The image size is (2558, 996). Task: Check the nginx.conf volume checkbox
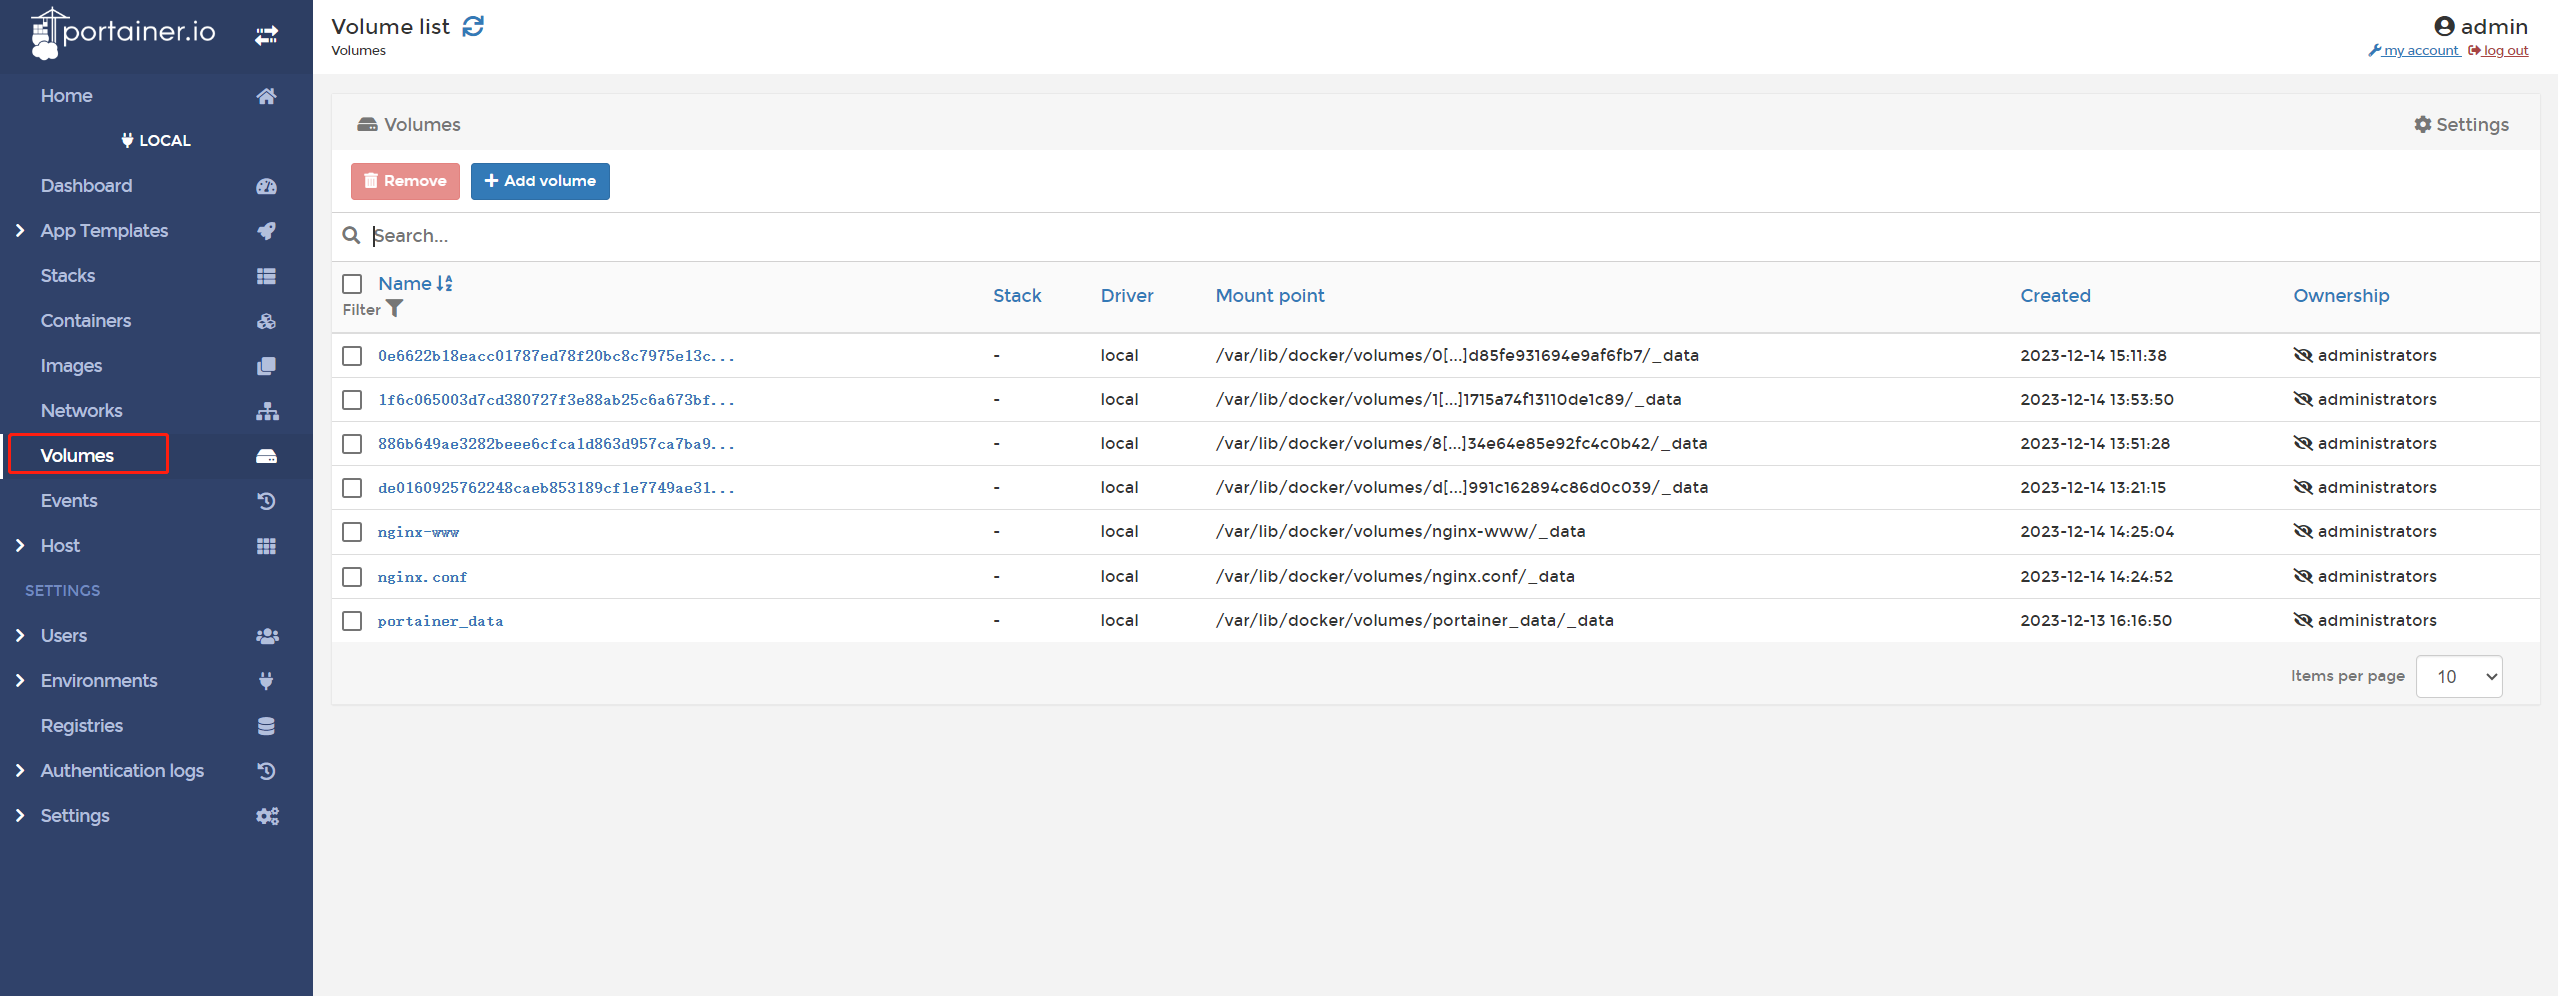point(352,577)
